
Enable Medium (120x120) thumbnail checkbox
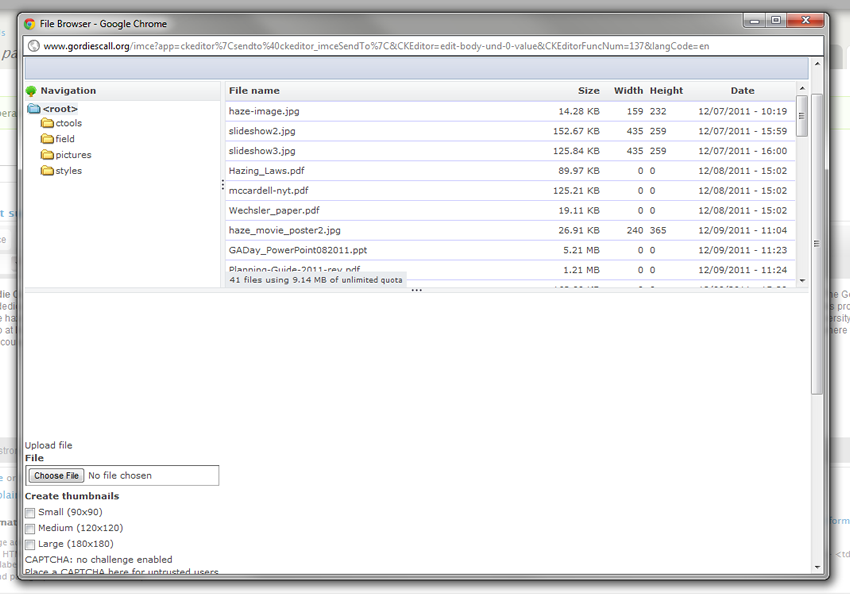click(x=30, y=529)
